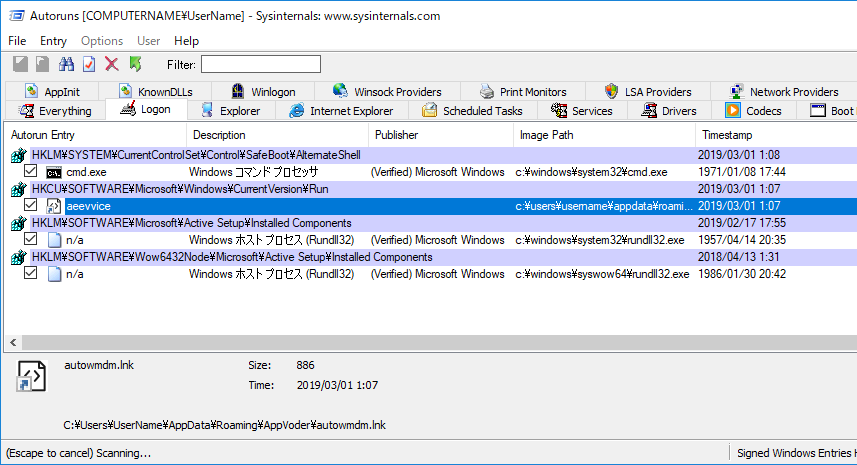Click the horizontal scrollbar track

coord(439,343)
